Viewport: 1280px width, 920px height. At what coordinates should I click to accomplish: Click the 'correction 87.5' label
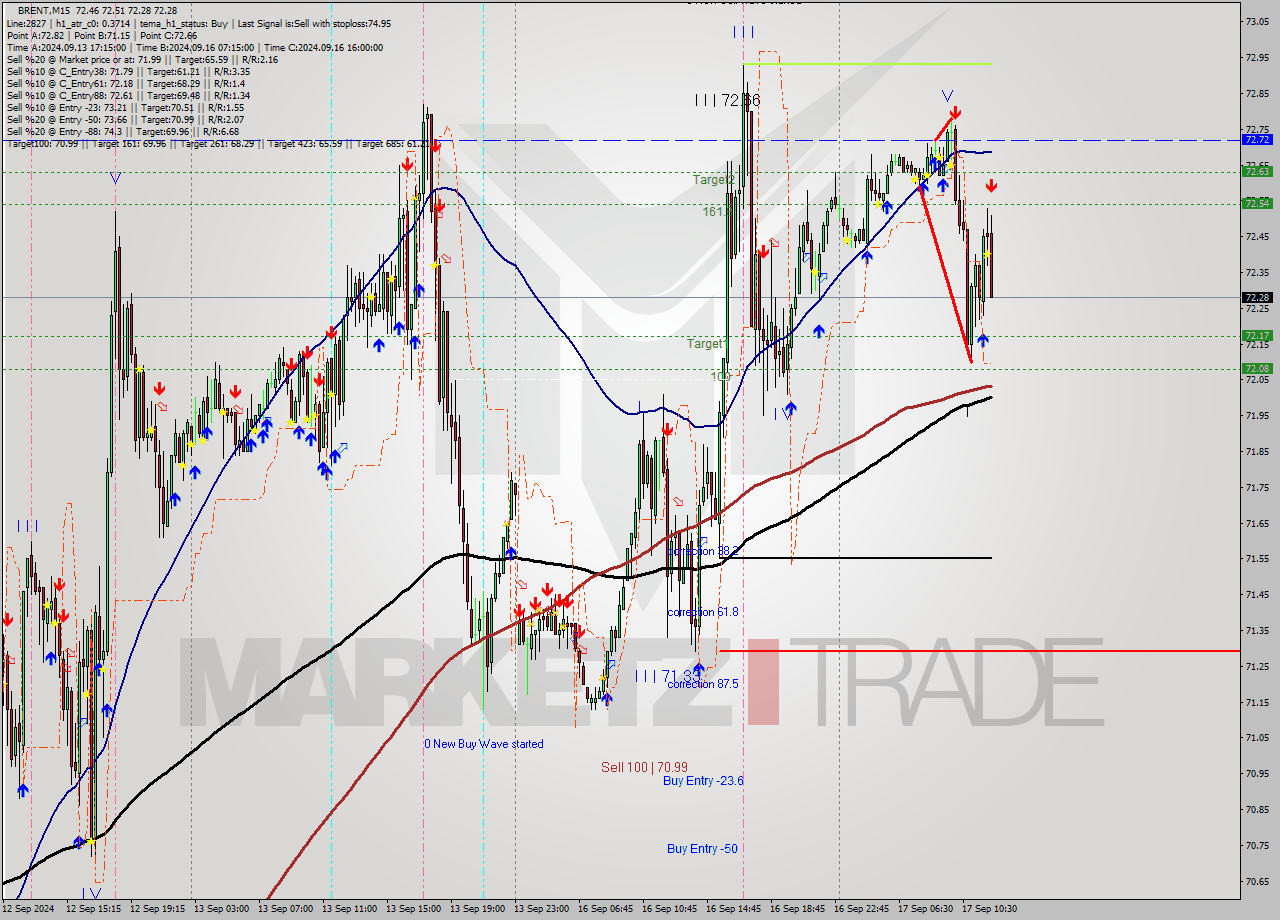pyautogui.click(x=703, y=684)
